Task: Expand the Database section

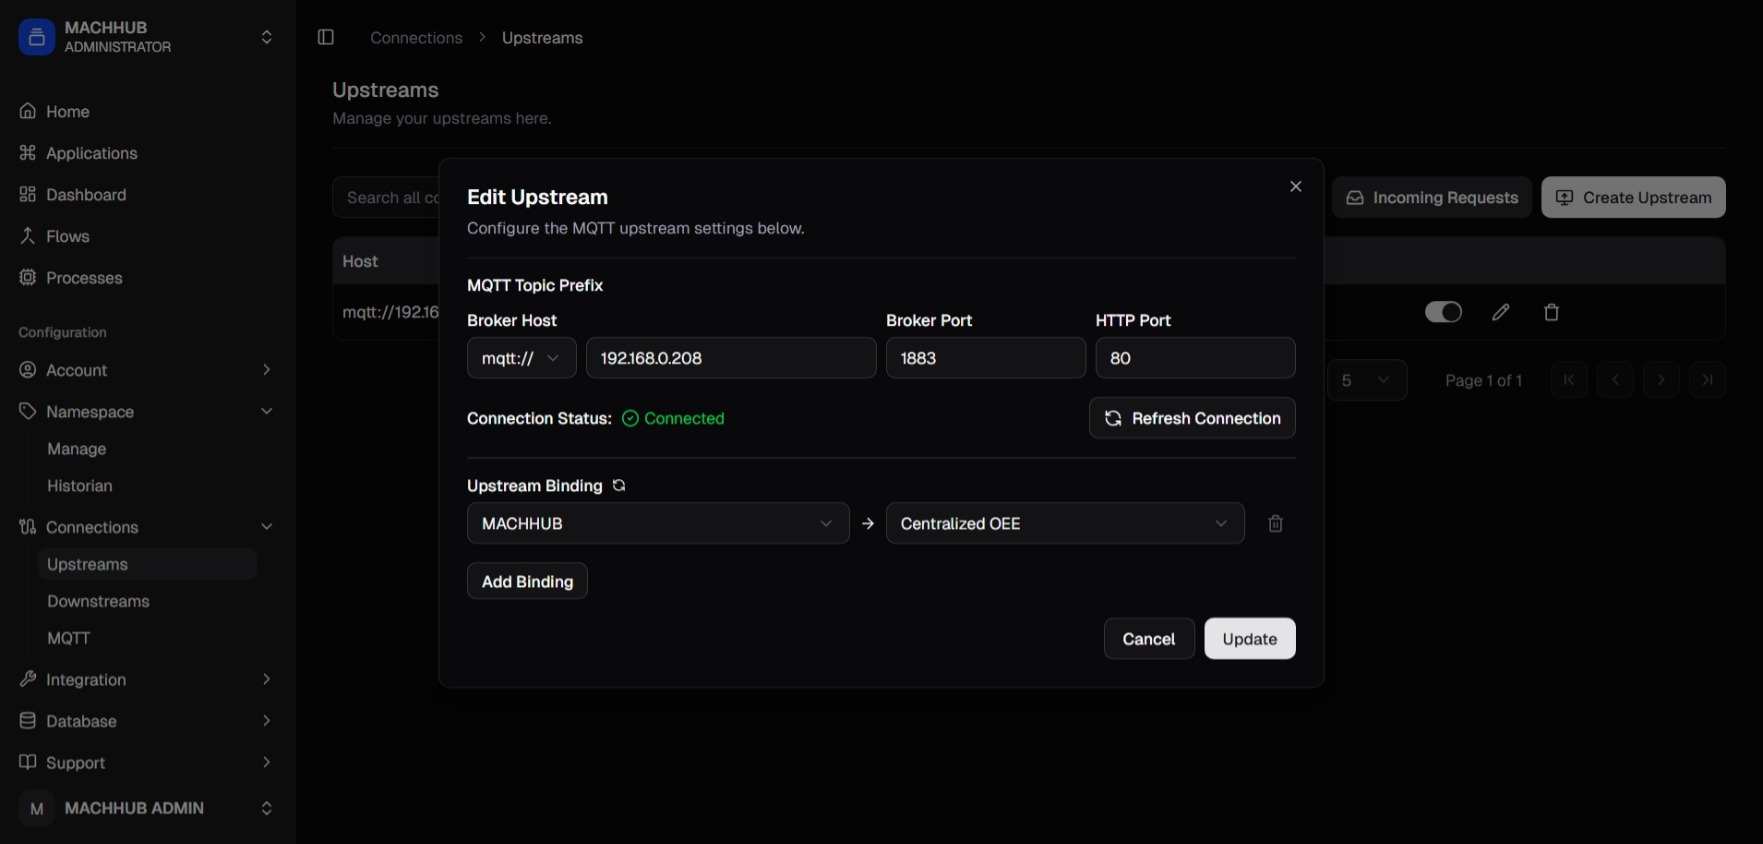Action: pos(147,721)
